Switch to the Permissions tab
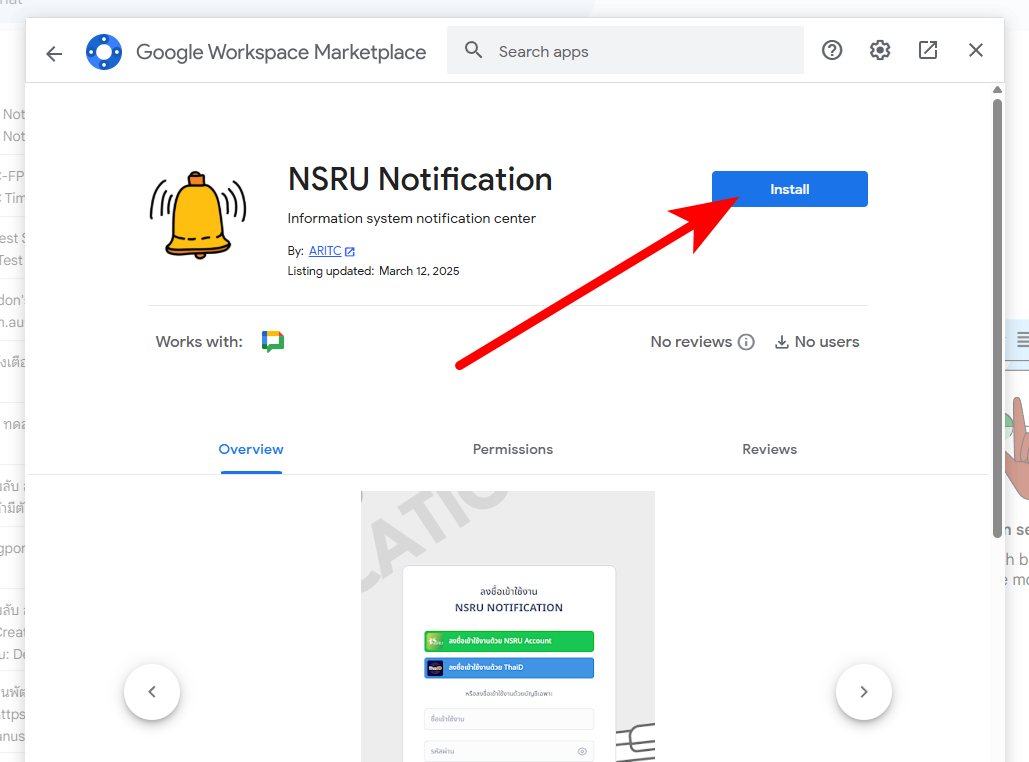Viewport: 1029px width, 762px height. tap(513, 449)
